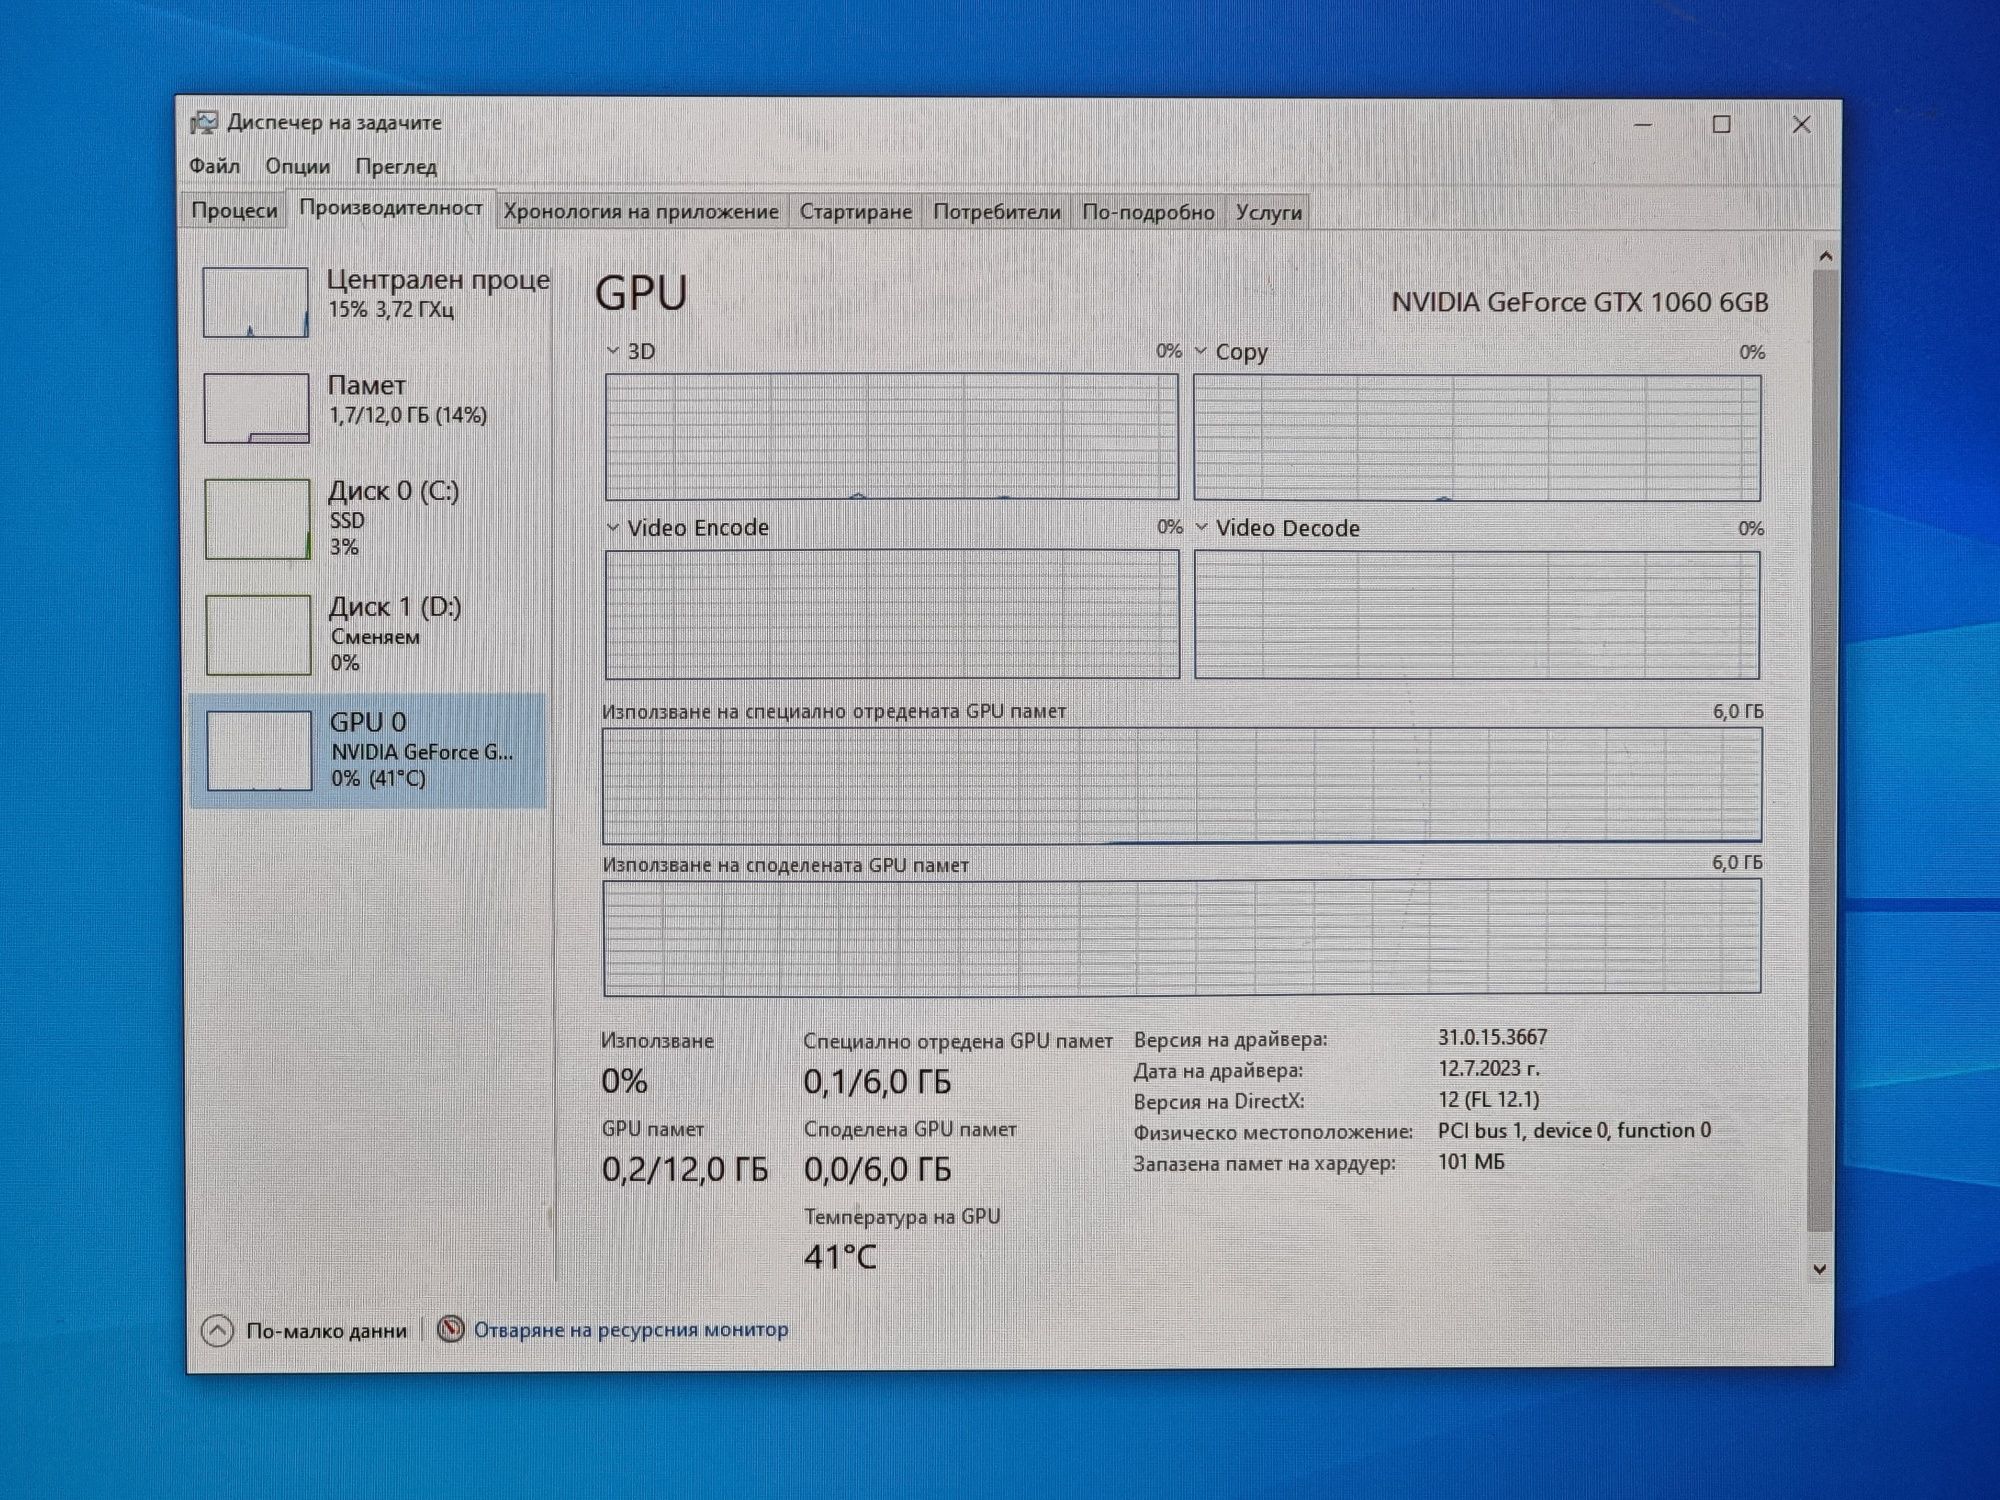The height and width of the screenshot is (1500, 2000).
Task: Click DirectX version value 12 (FL 12.1)
Action: [1488, 1099]
